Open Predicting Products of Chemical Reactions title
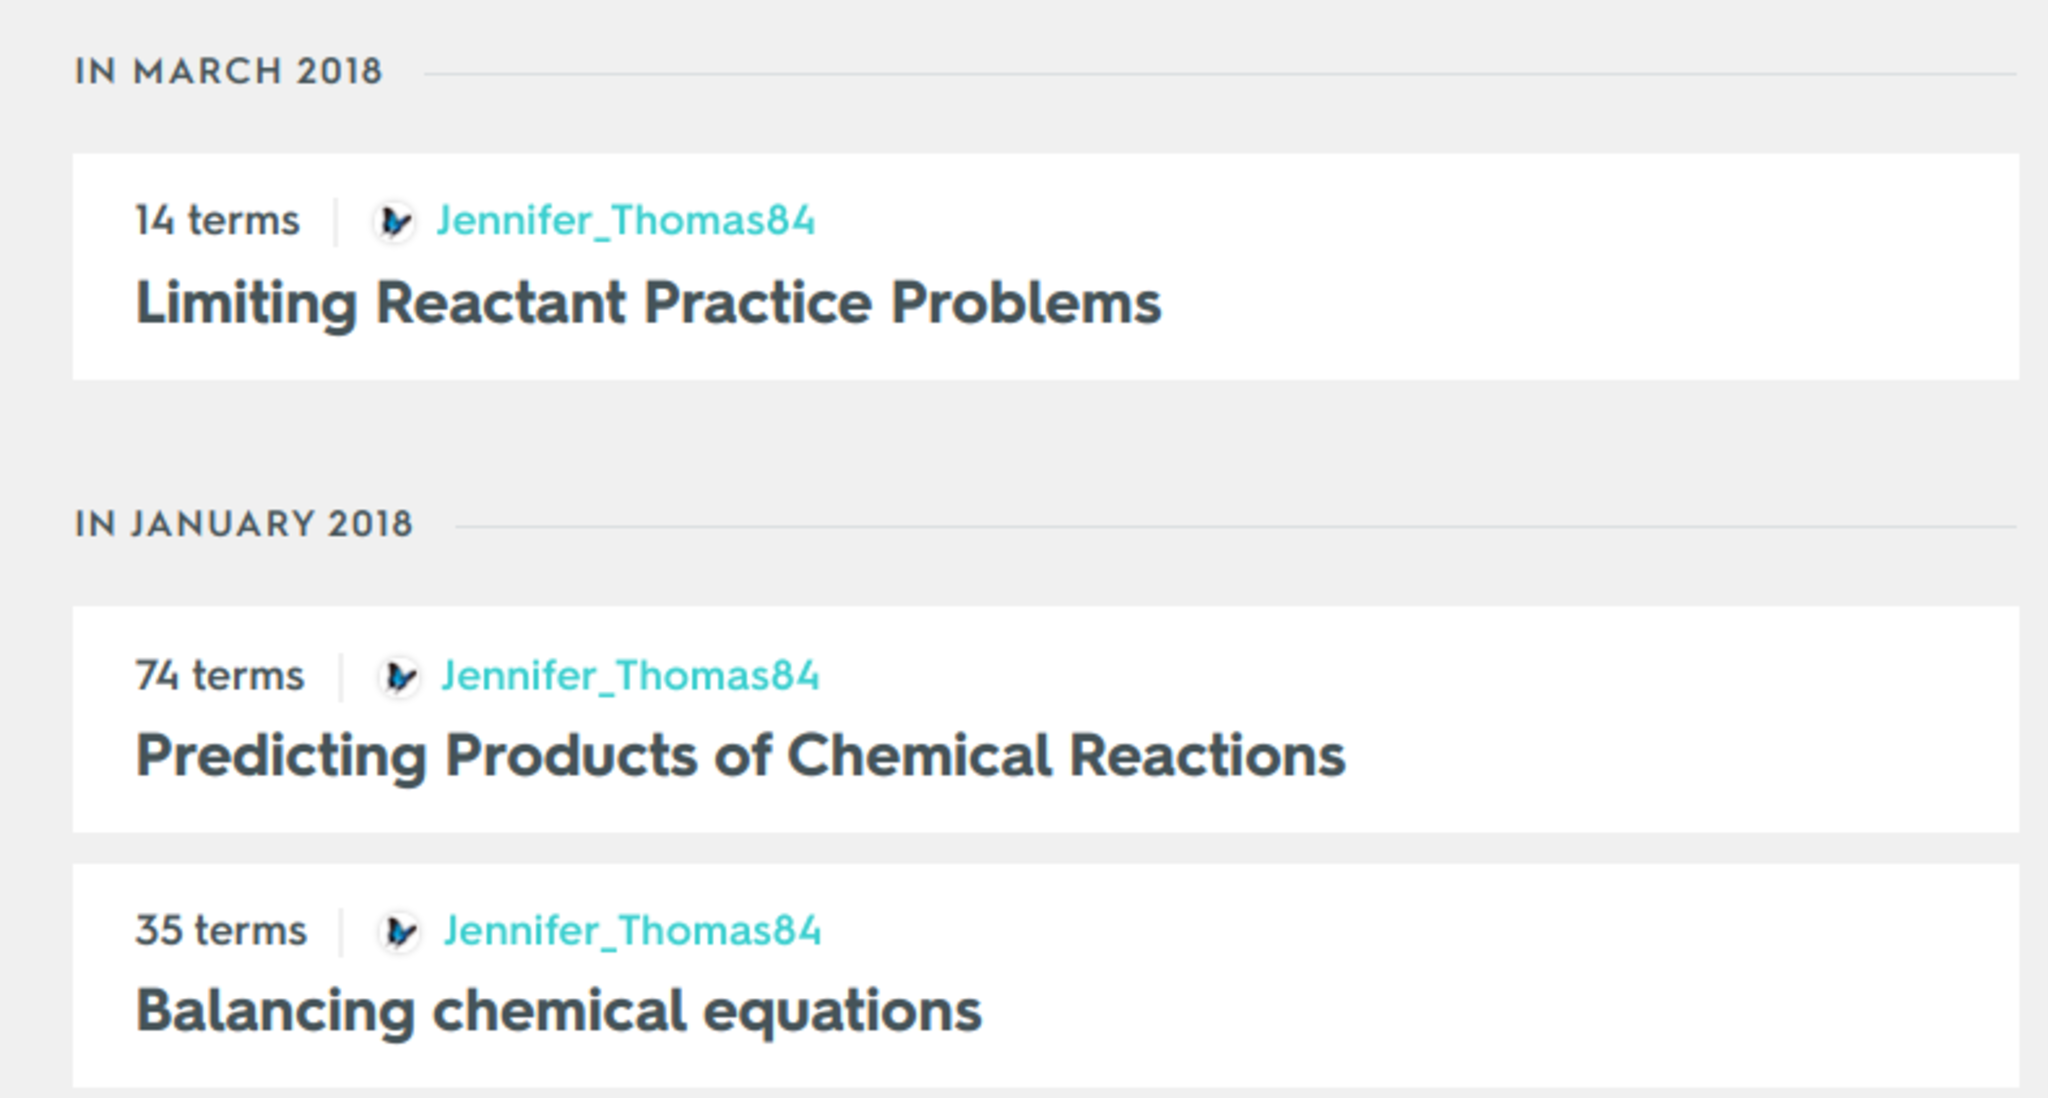Viewport: 2048px width, 1098px height. point(740,755)
